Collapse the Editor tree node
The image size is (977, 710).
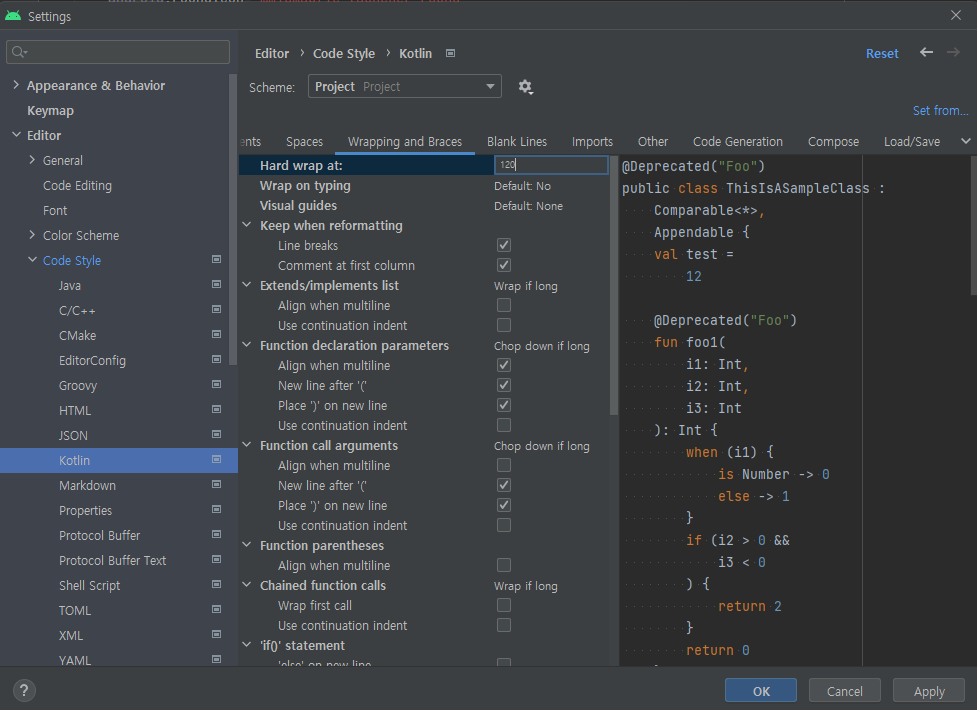tap(16, 135)
